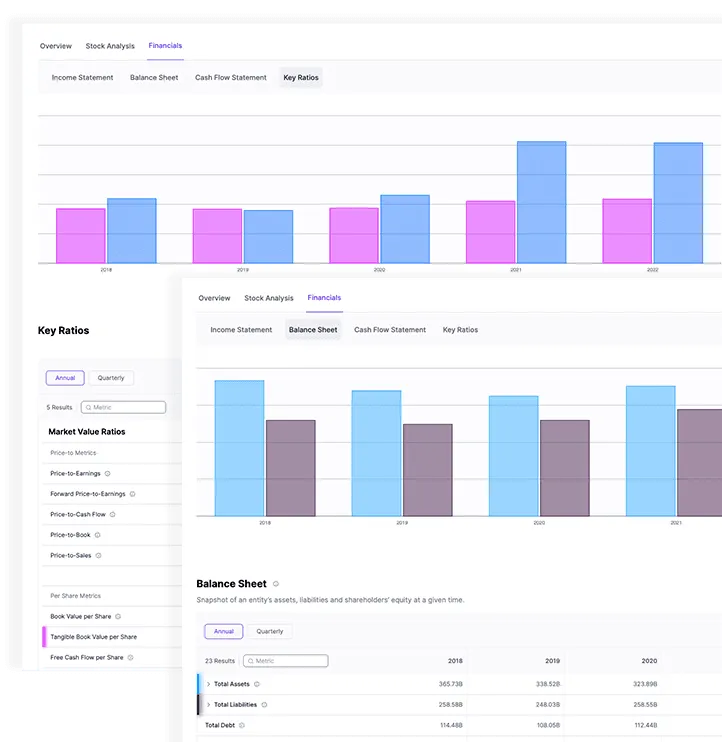Click info icon beside Price-to-Cash Flow
The height and width of the screenshot is (742, 722).
tap(113, 514)
